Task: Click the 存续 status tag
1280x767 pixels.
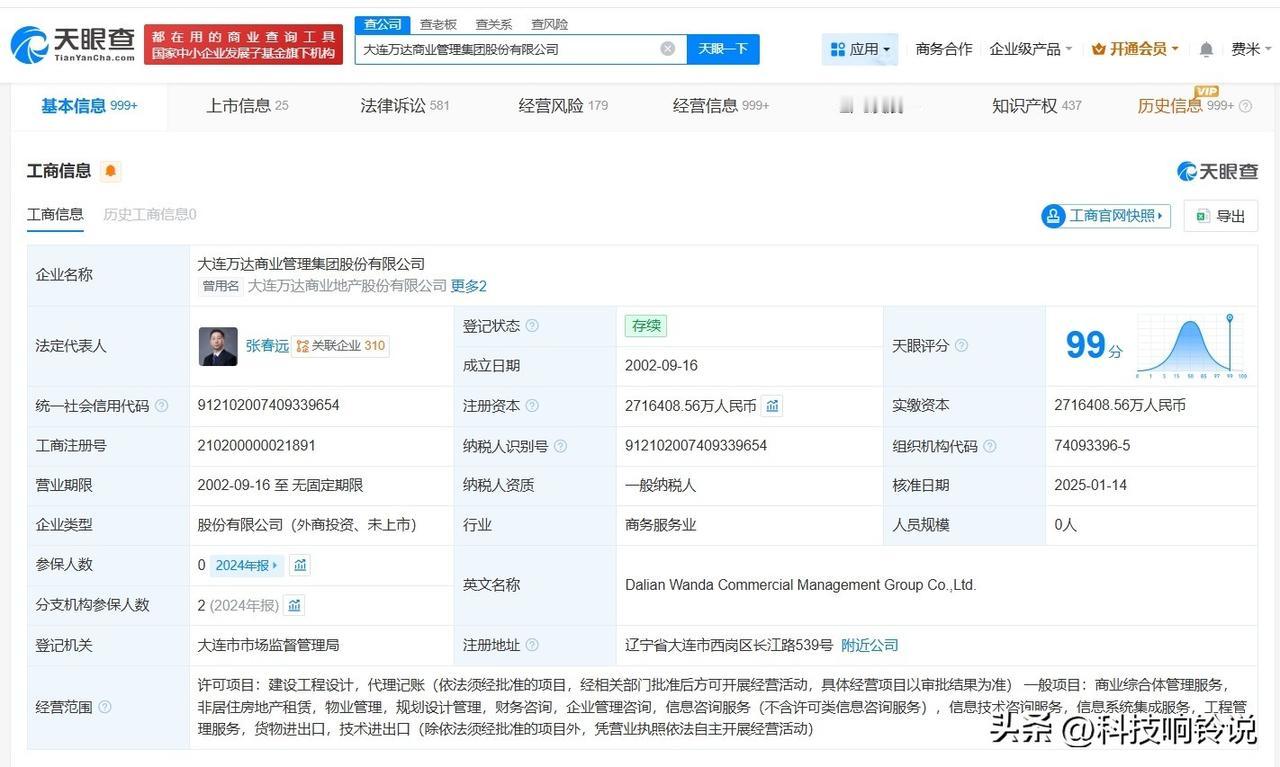Action: [646, 326]
